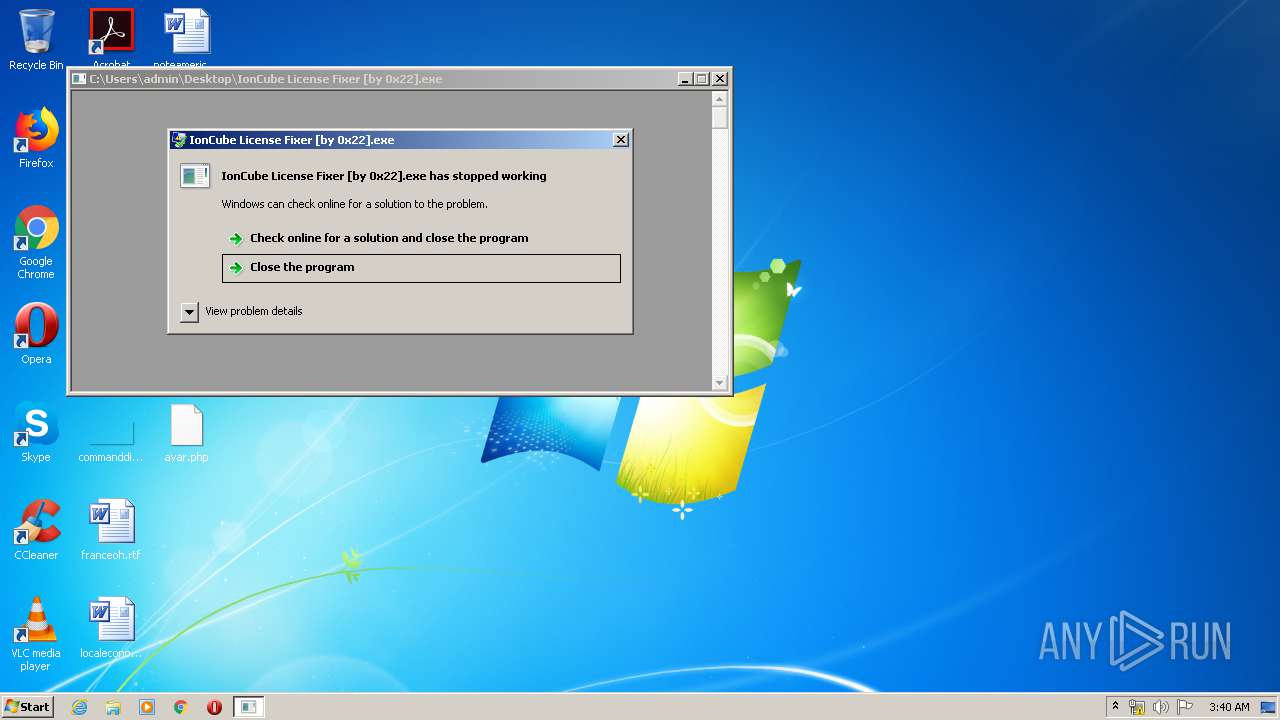1280x720 pixels.
Task: Select the avar.php file icon
Action: point(186,433)
